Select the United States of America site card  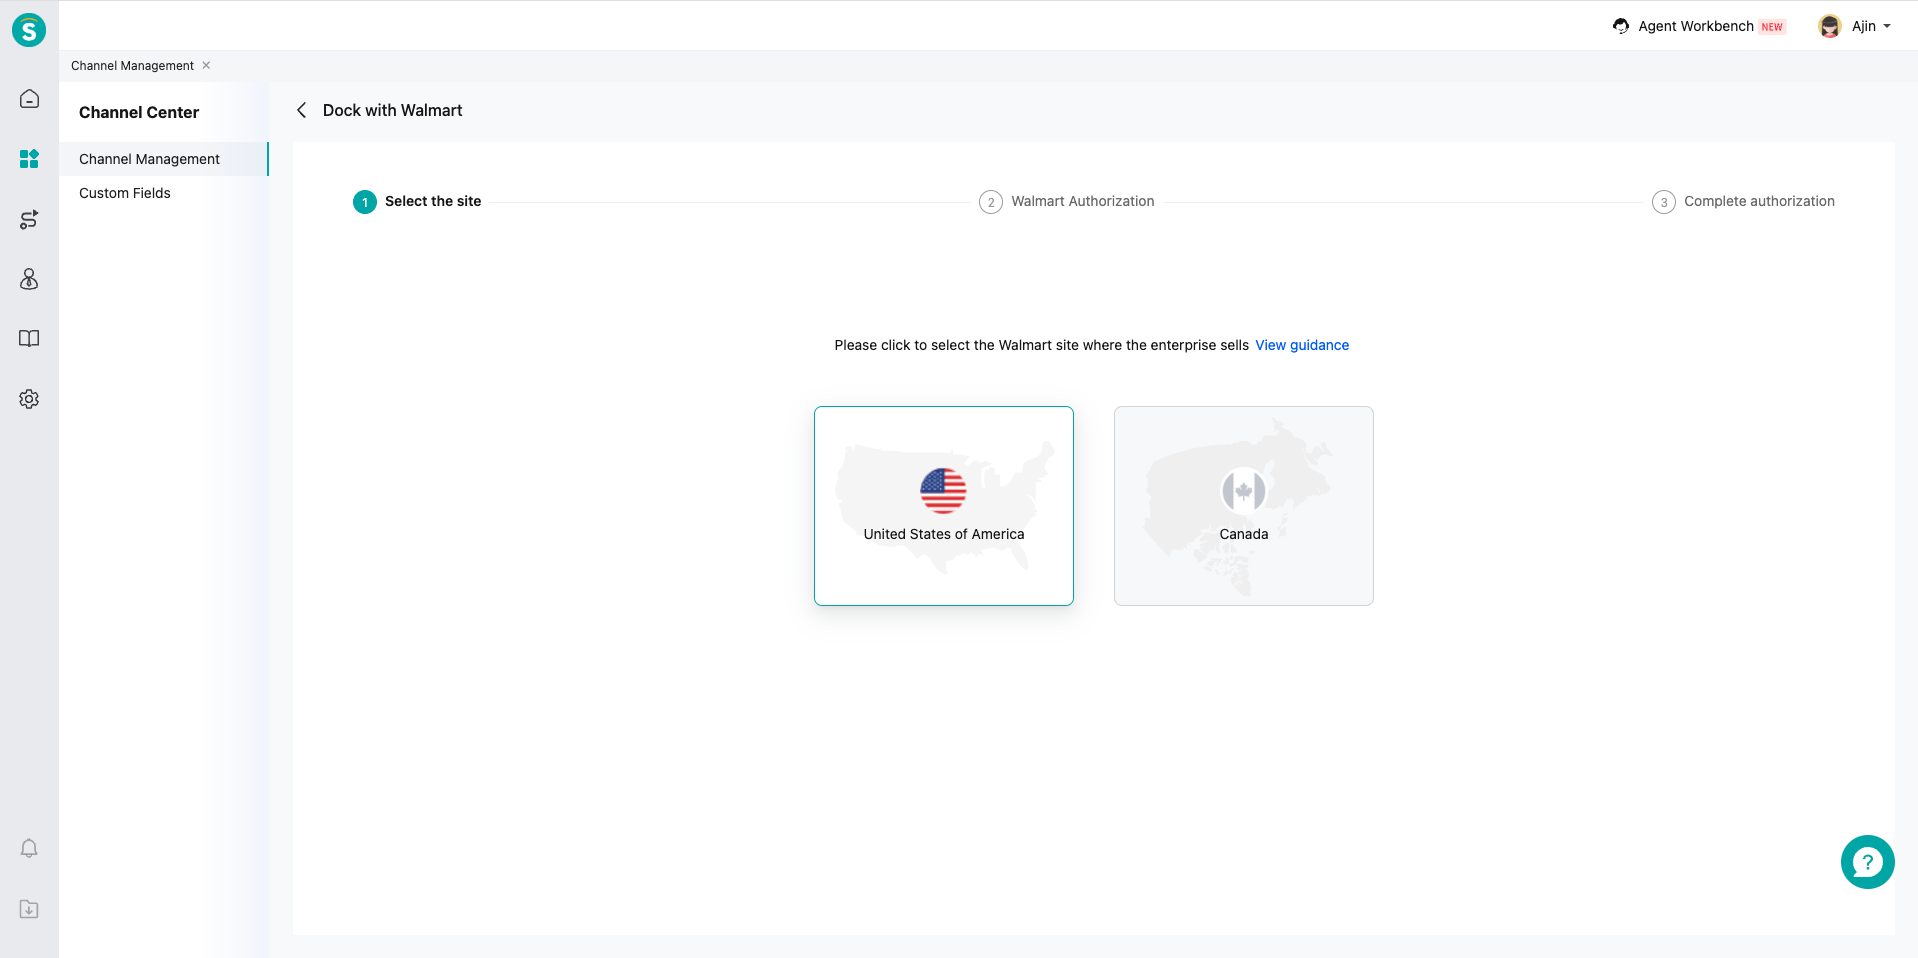click(944, 506)
